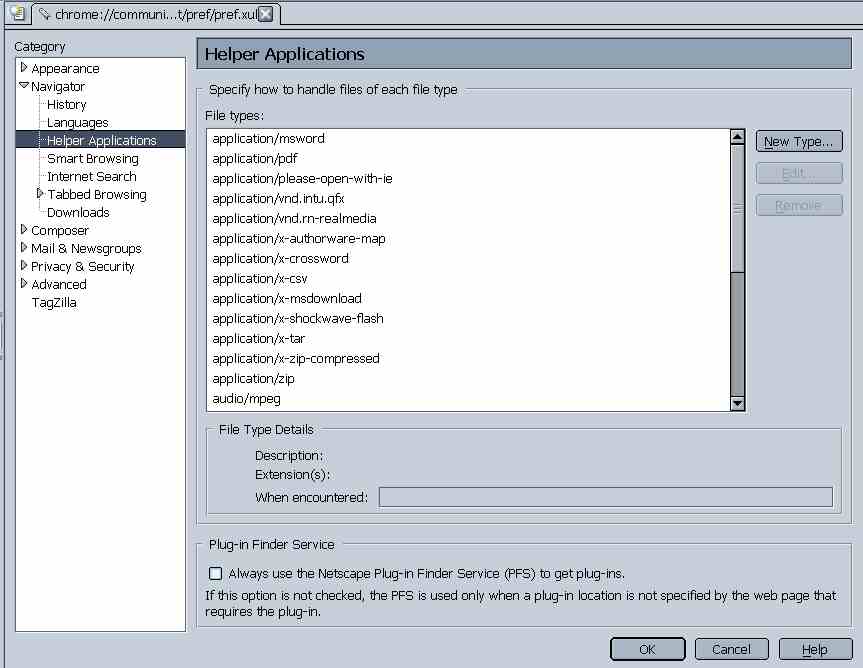The height and width of the screenshot is (668, 863).
Task: Open the Help button
Action: tap(814, 650)
